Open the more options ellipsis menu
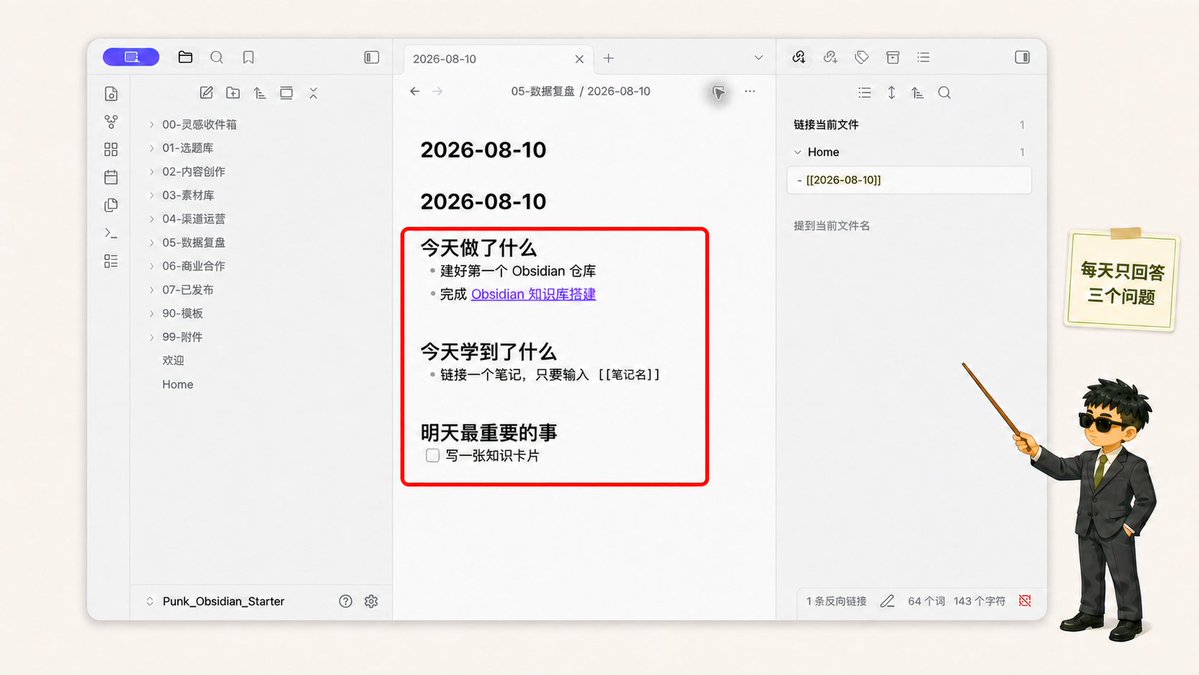Viewport: 1199px width, 675px height. 750,91
